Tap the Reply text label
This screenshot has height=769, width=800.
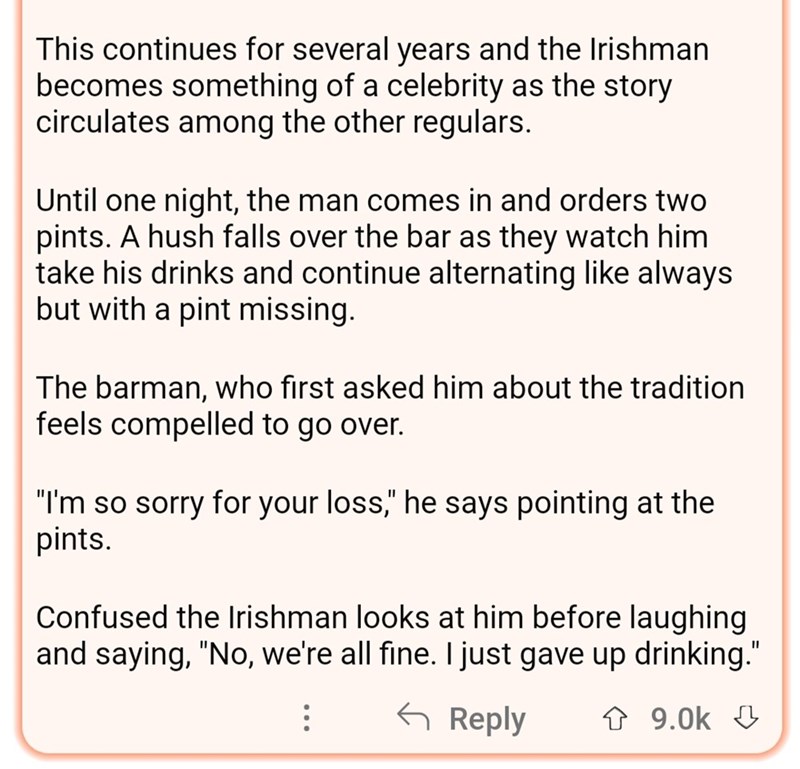pos(487,720)
